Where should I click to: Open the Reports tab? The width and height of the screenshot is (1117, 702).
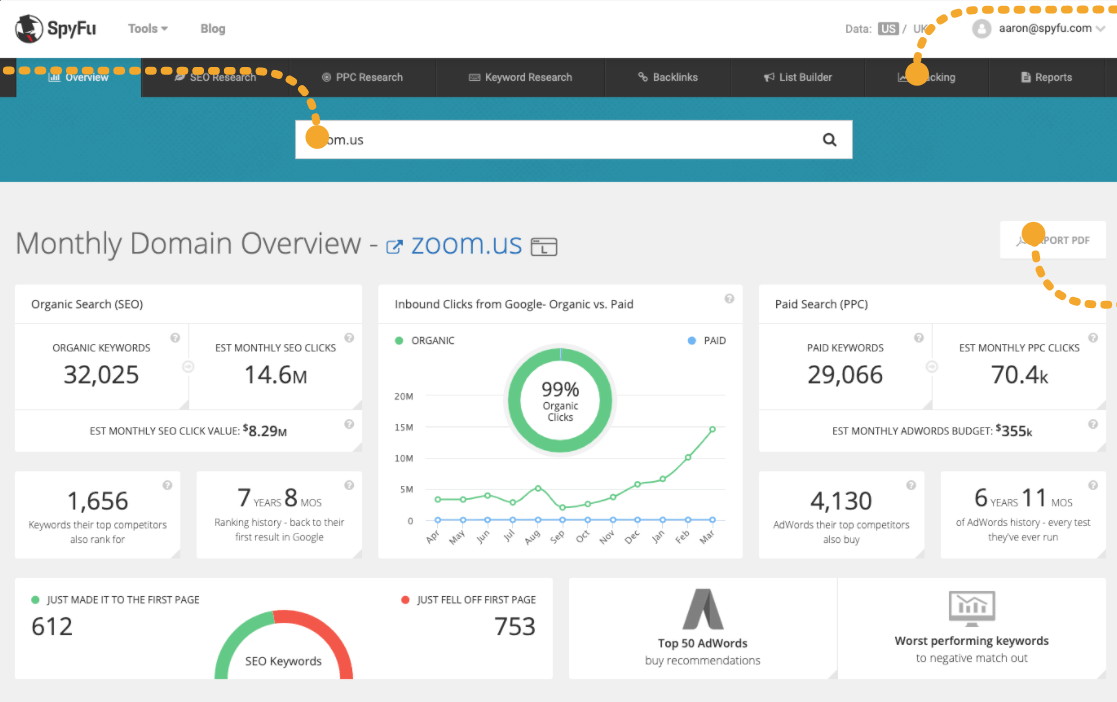pyautogui.click(x=1046, y=77)
